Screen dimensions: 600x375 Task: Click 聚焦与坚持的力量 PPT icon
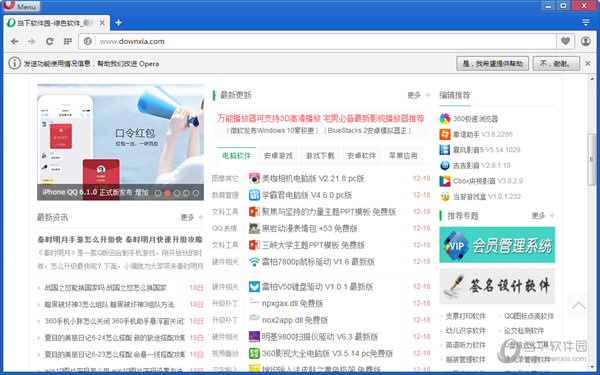coord(254,212)
